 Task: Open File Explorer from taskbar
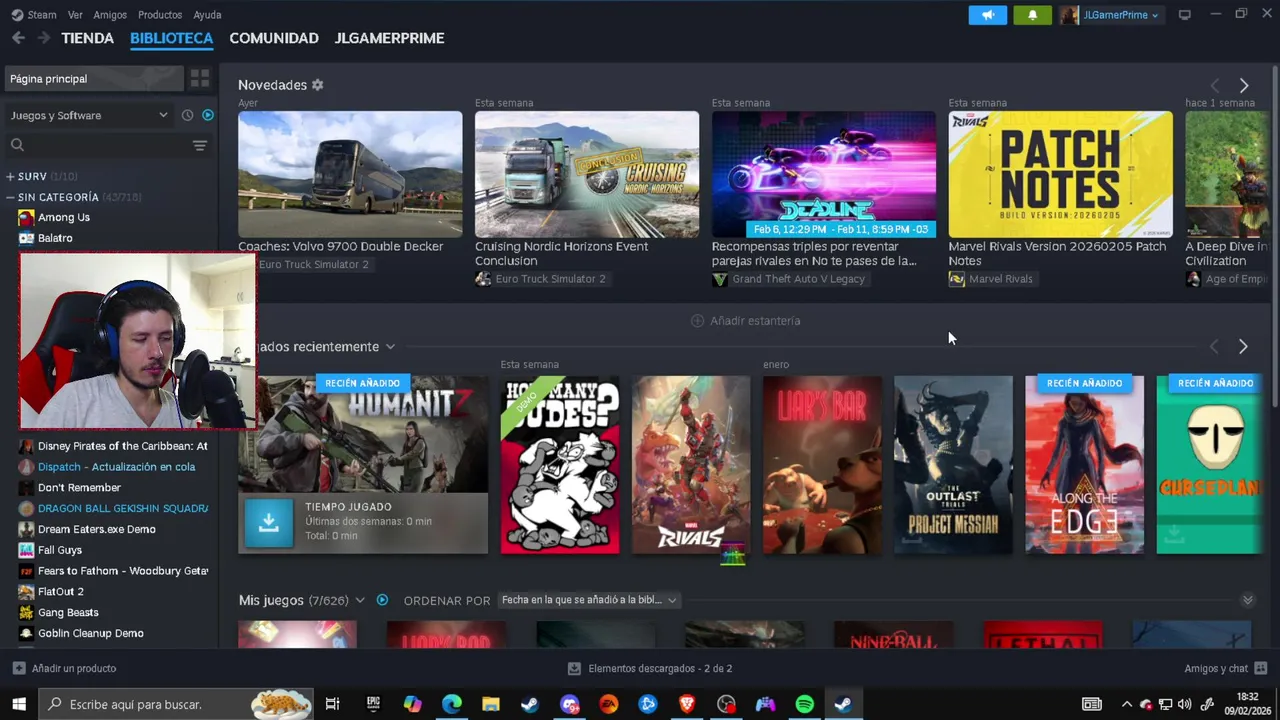coord(491,704)
